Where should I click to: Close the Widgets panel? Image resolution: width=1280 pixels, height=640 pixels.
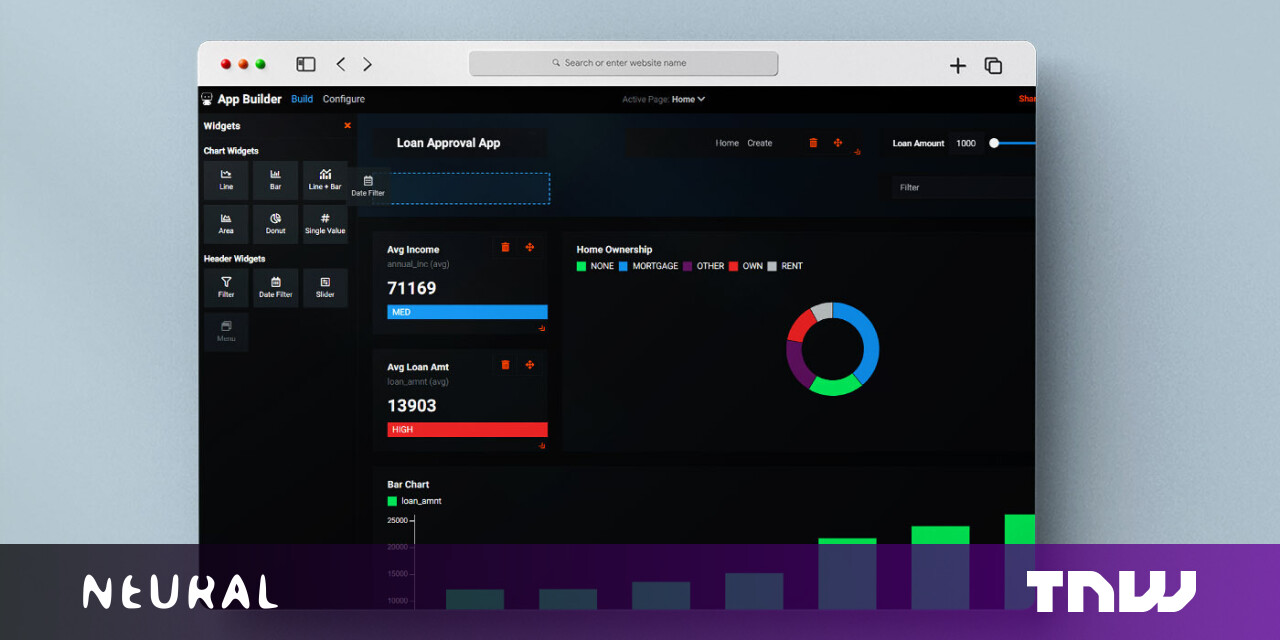click(x=347, y=126)
